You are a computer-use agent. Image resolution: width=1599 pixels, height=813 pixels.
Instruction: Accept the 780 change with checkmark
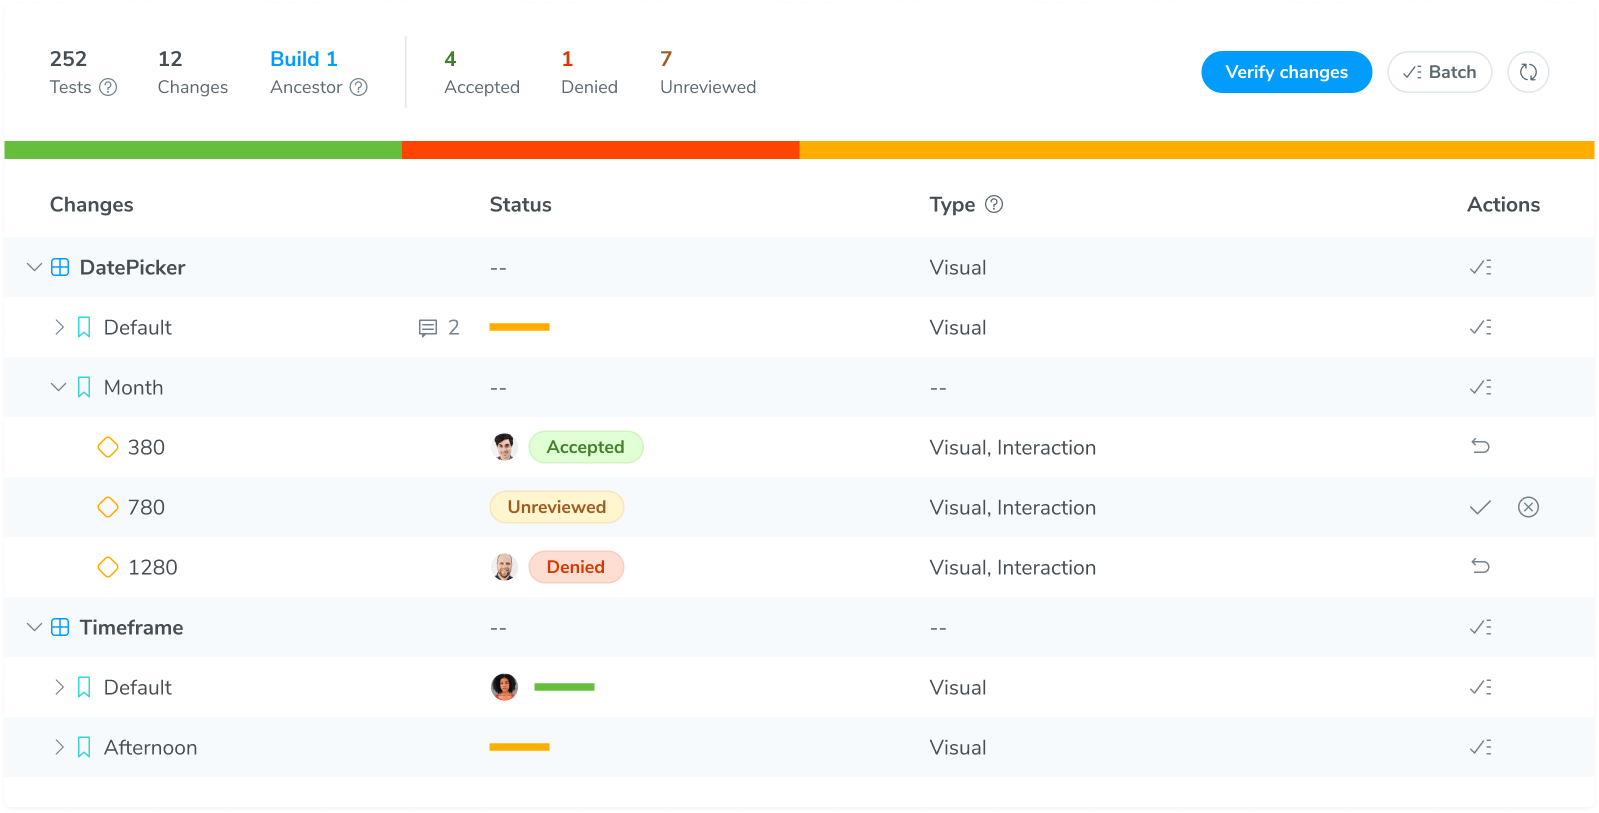pyautogui.click(x=1480, y=507)
